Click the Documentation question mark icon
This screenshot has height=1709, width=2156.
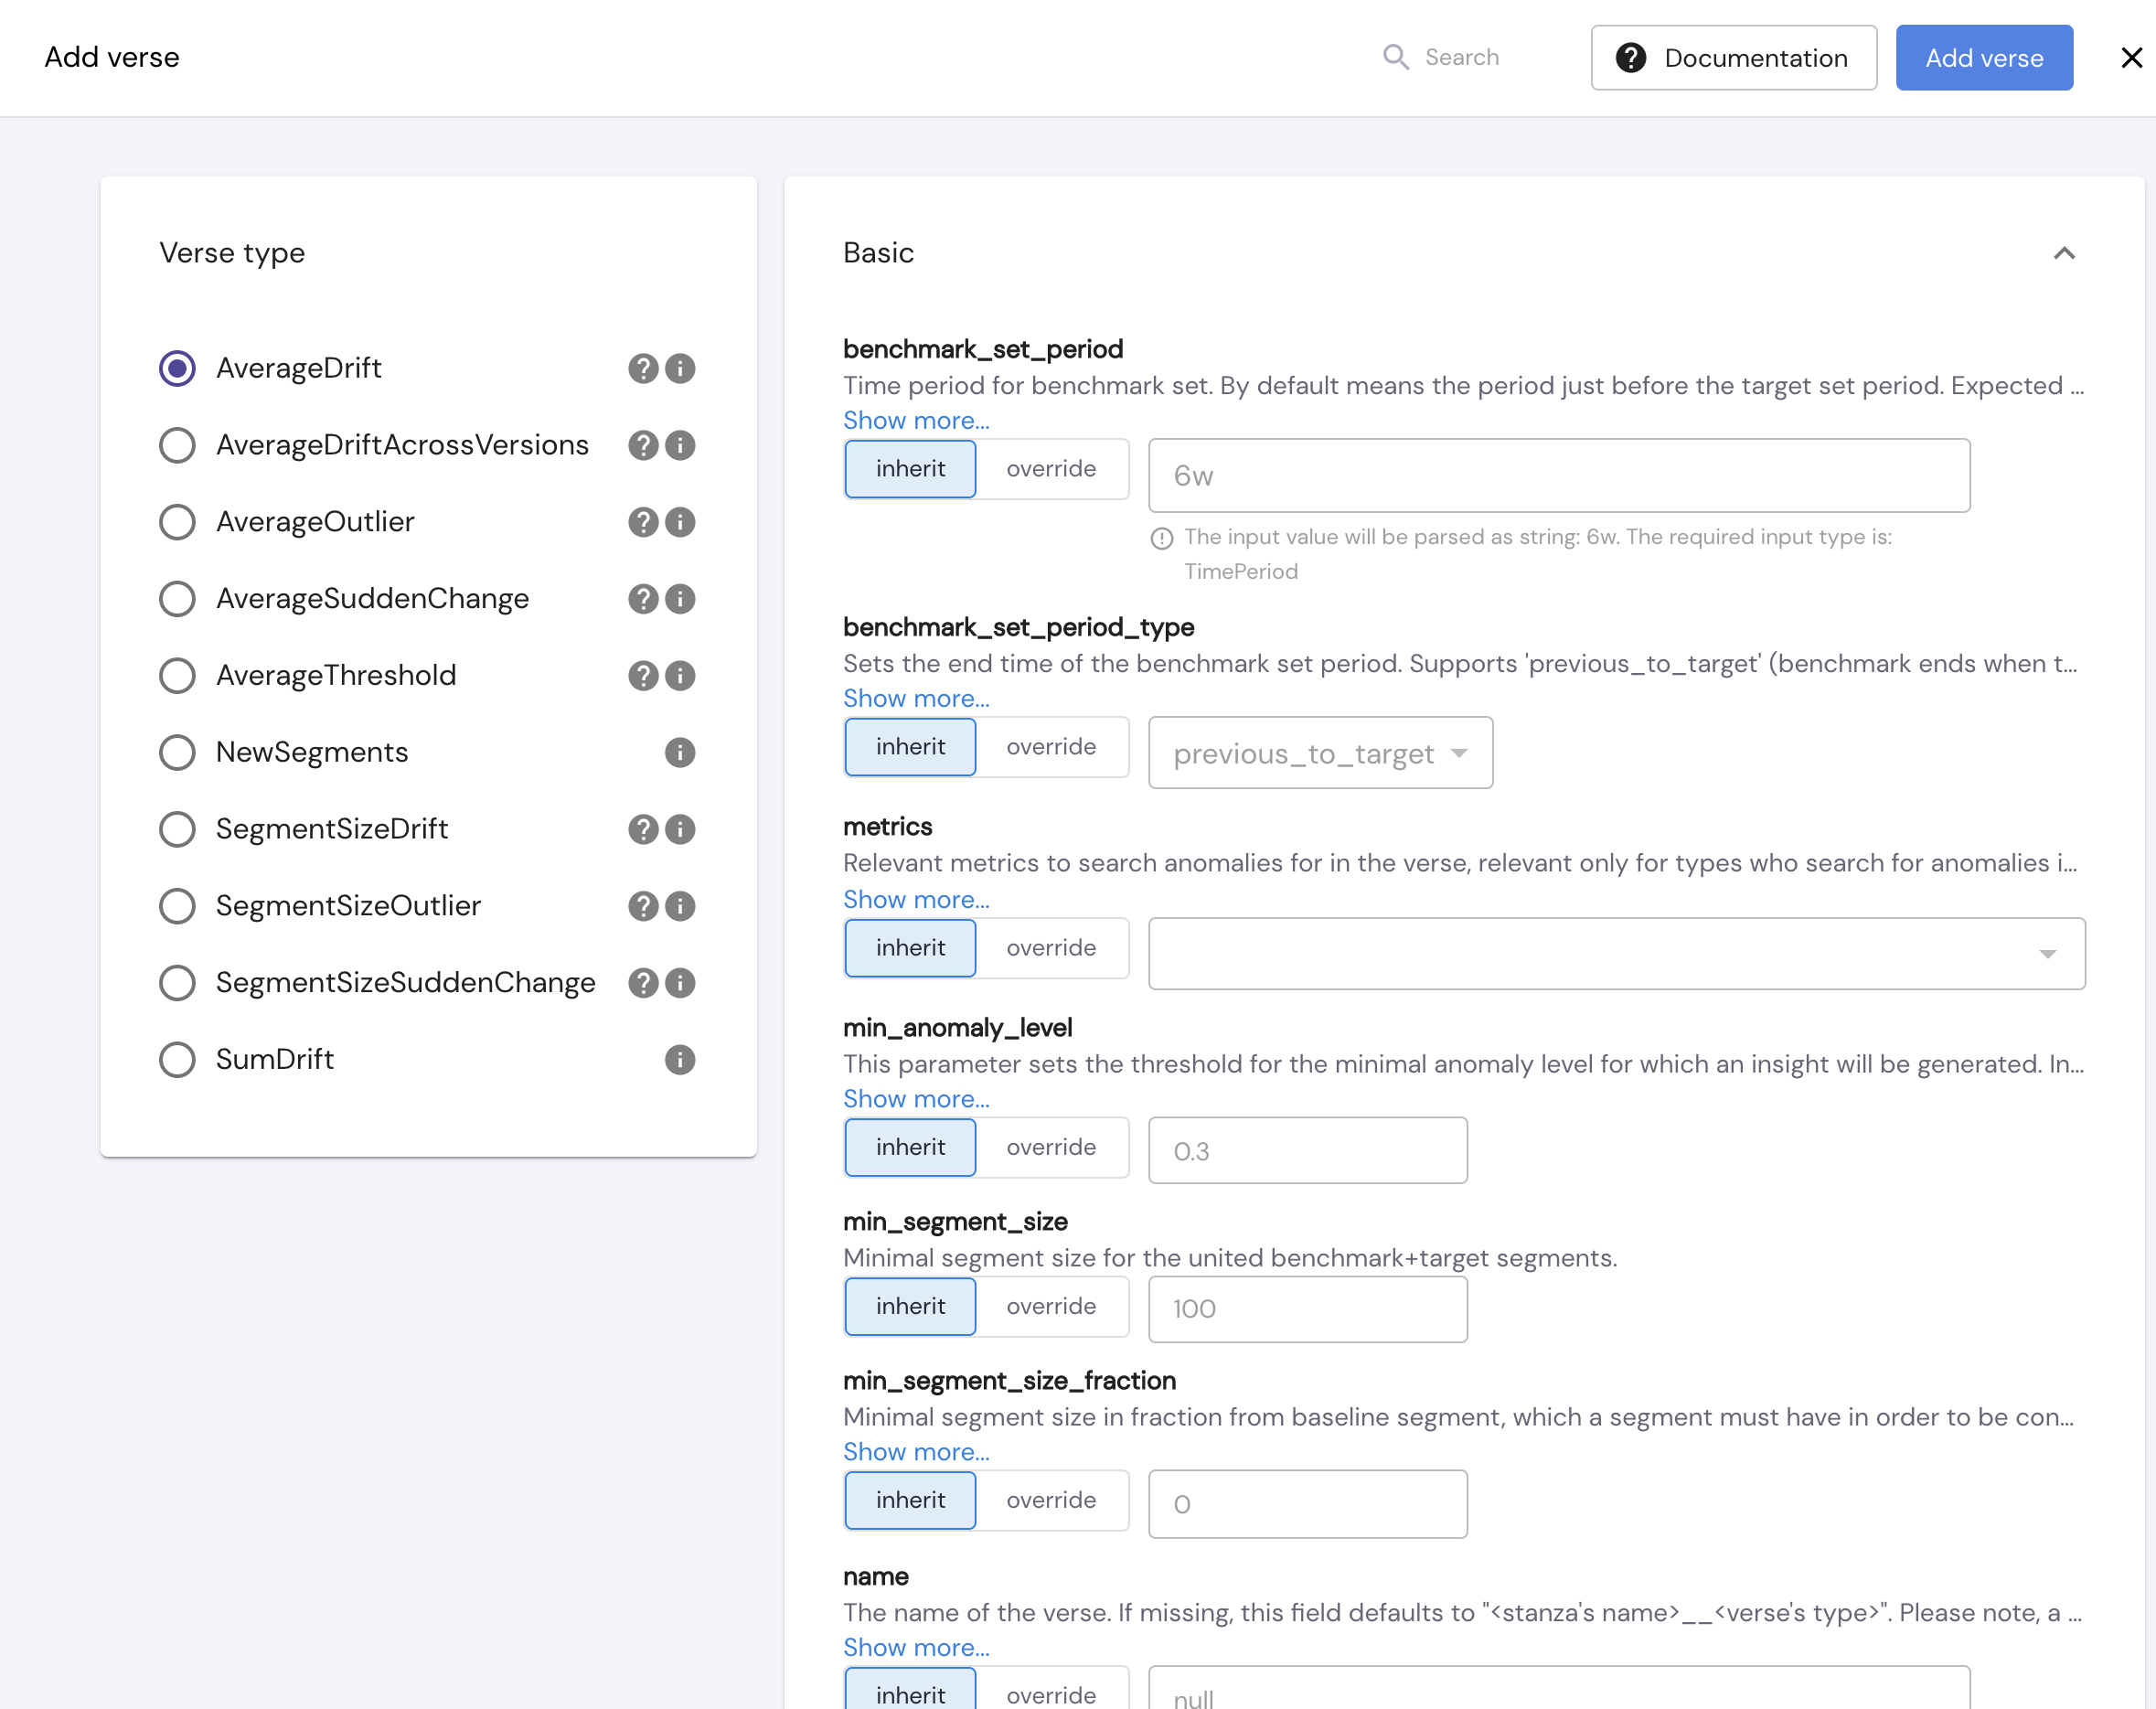[x=1630, y=57]
